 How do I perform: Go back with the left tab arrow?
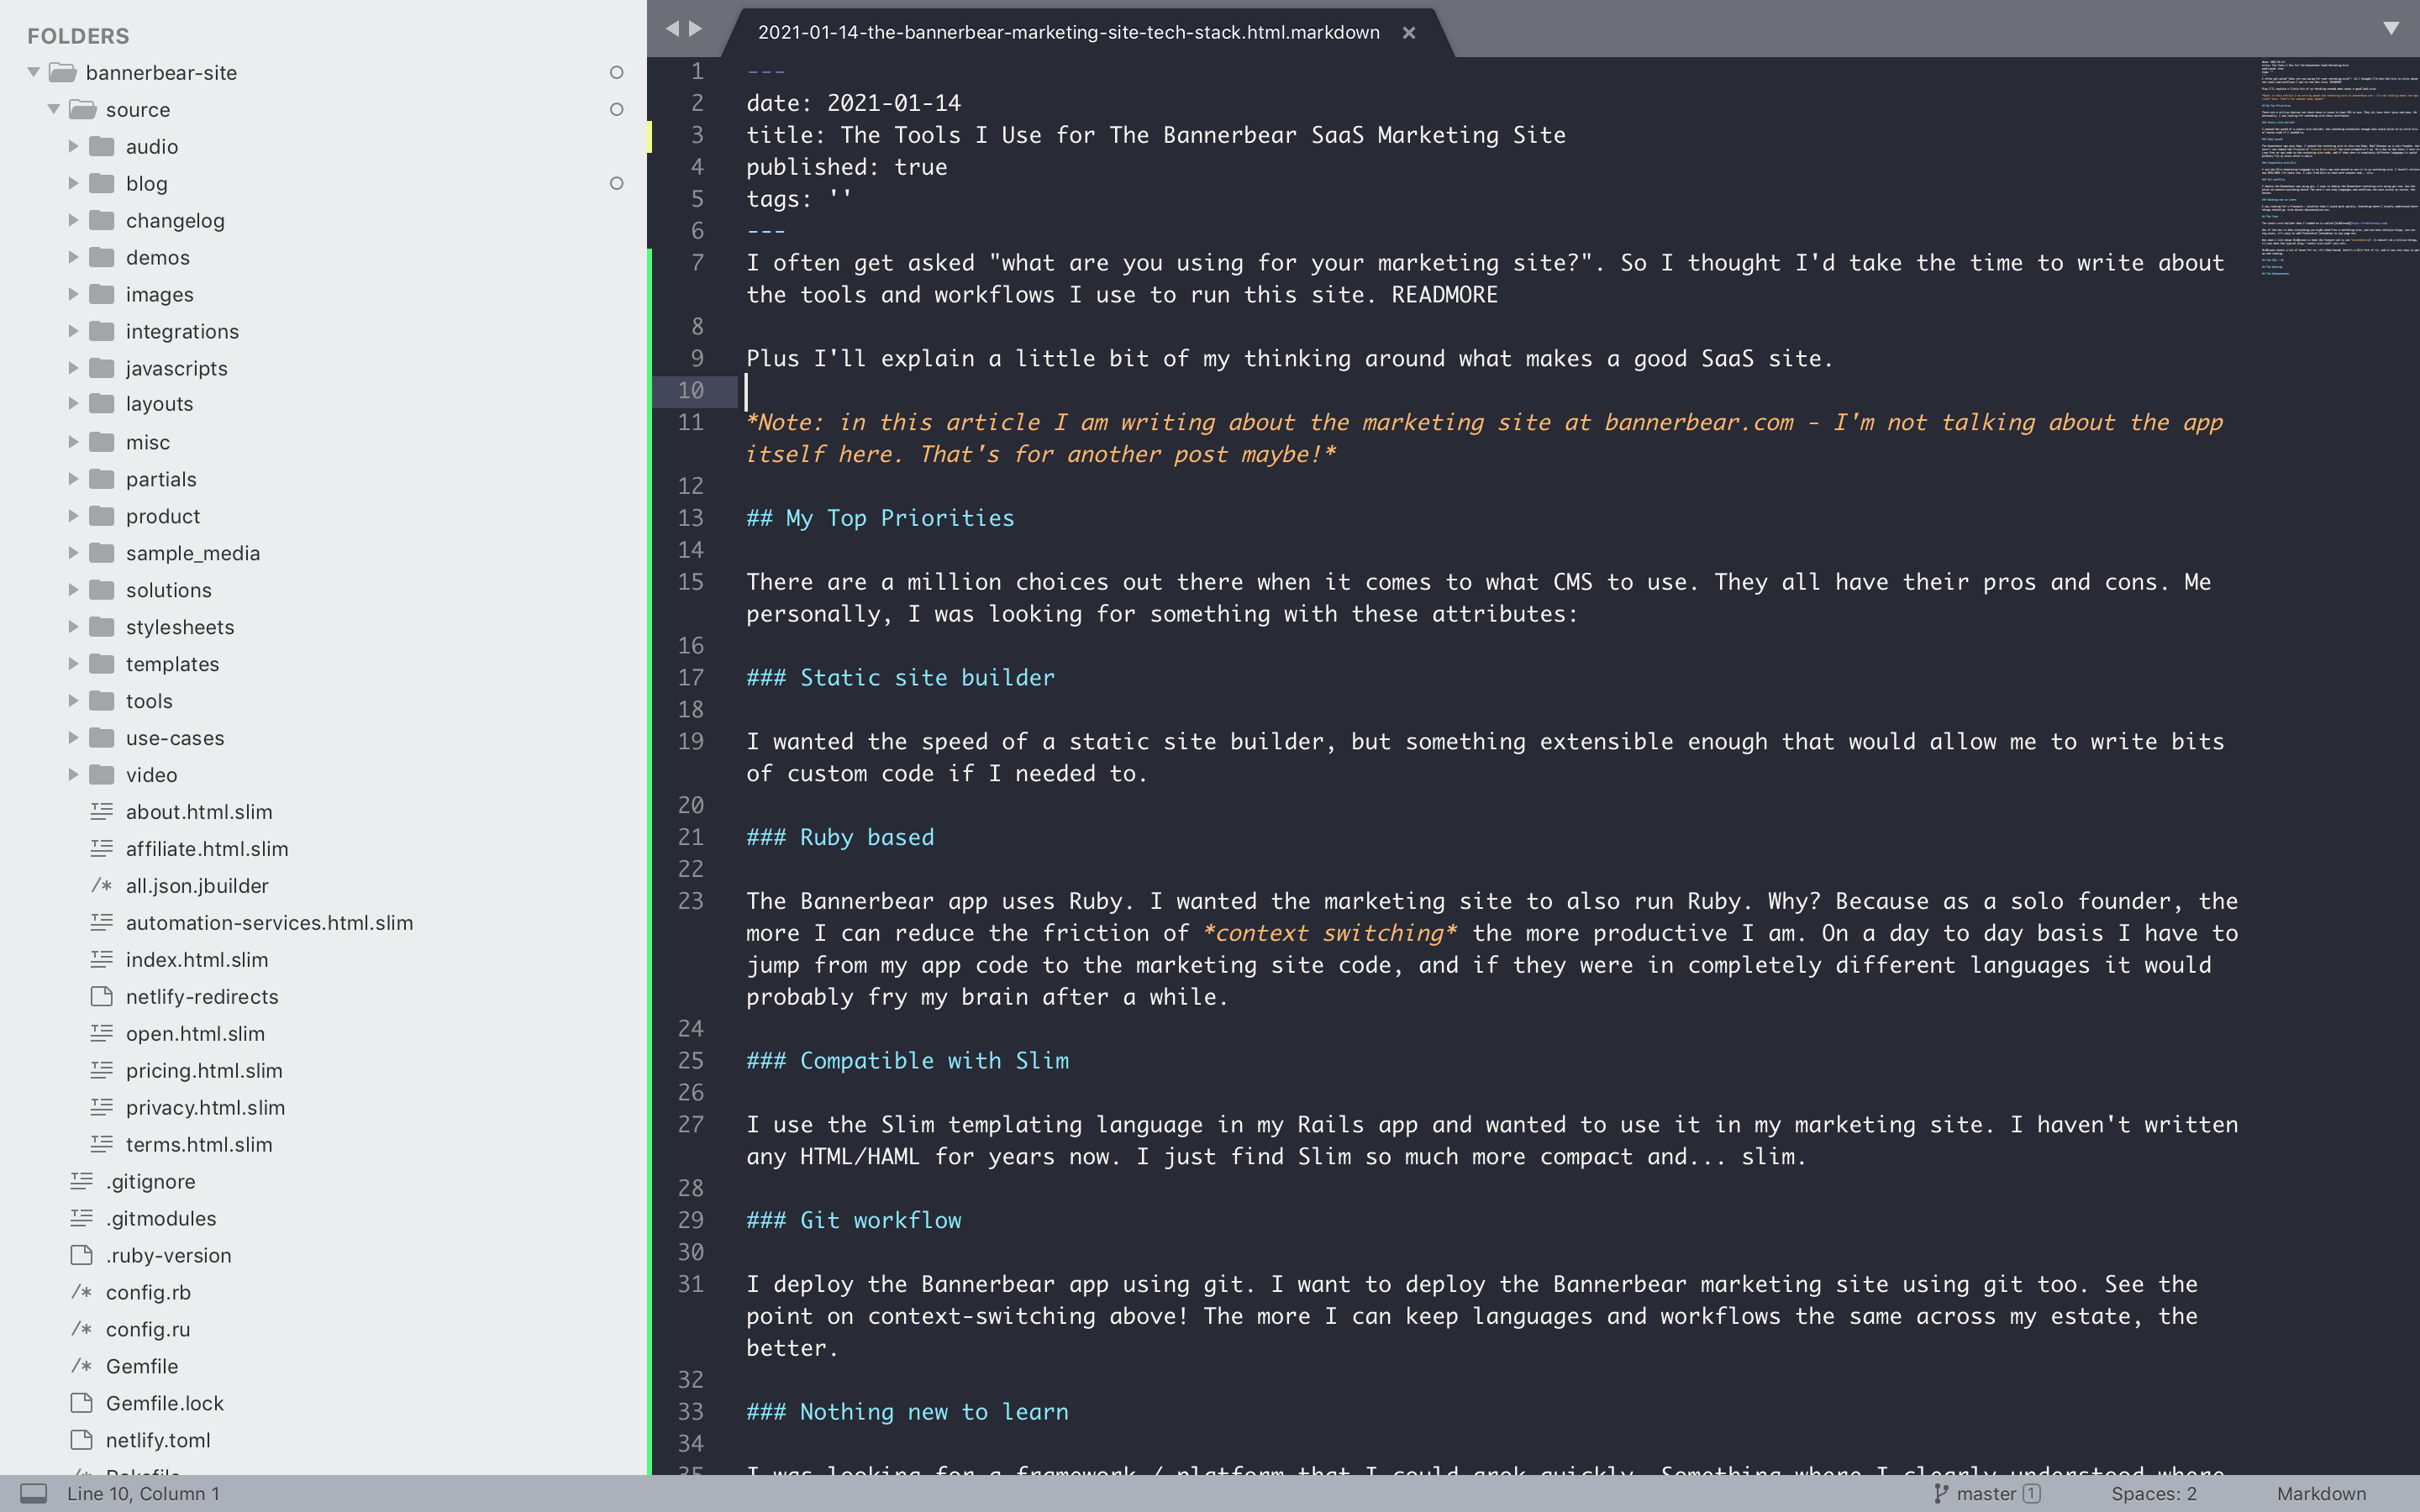tap(672, 29)
